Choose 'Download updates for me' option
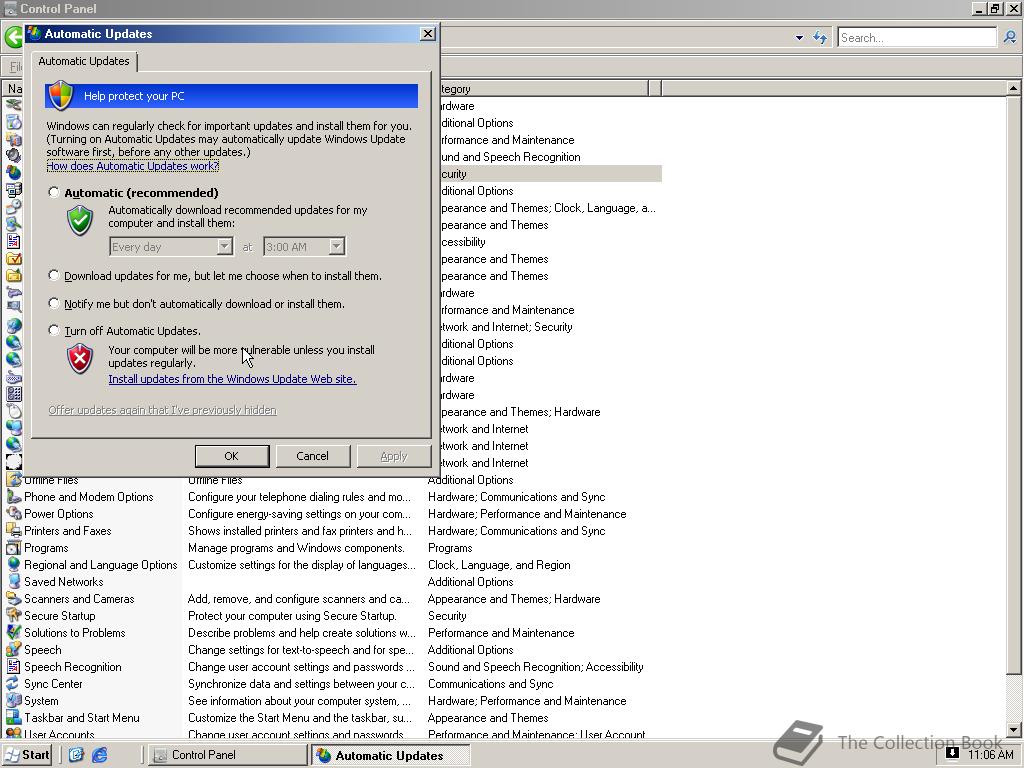 pyautogui.click(x=54, y=276)
